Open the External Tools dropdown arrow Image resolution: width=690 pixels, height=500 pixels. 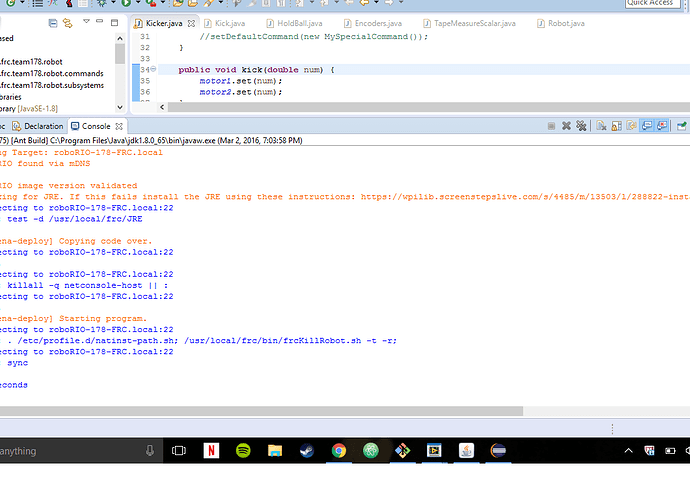[x=163, y=3]
